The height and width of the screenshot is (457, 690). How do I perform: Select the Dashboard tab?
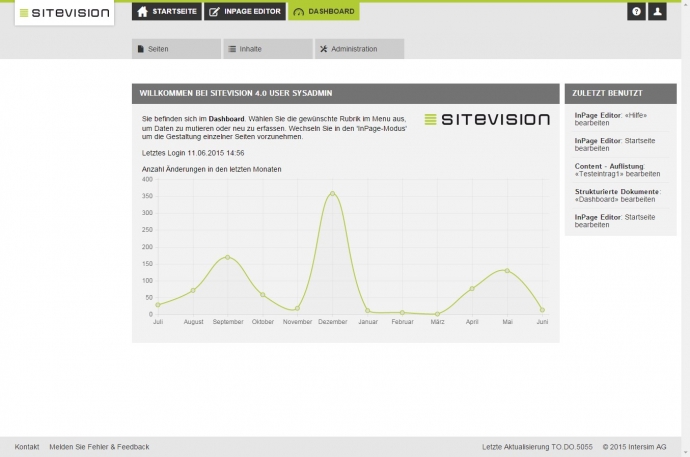point(323,11)
